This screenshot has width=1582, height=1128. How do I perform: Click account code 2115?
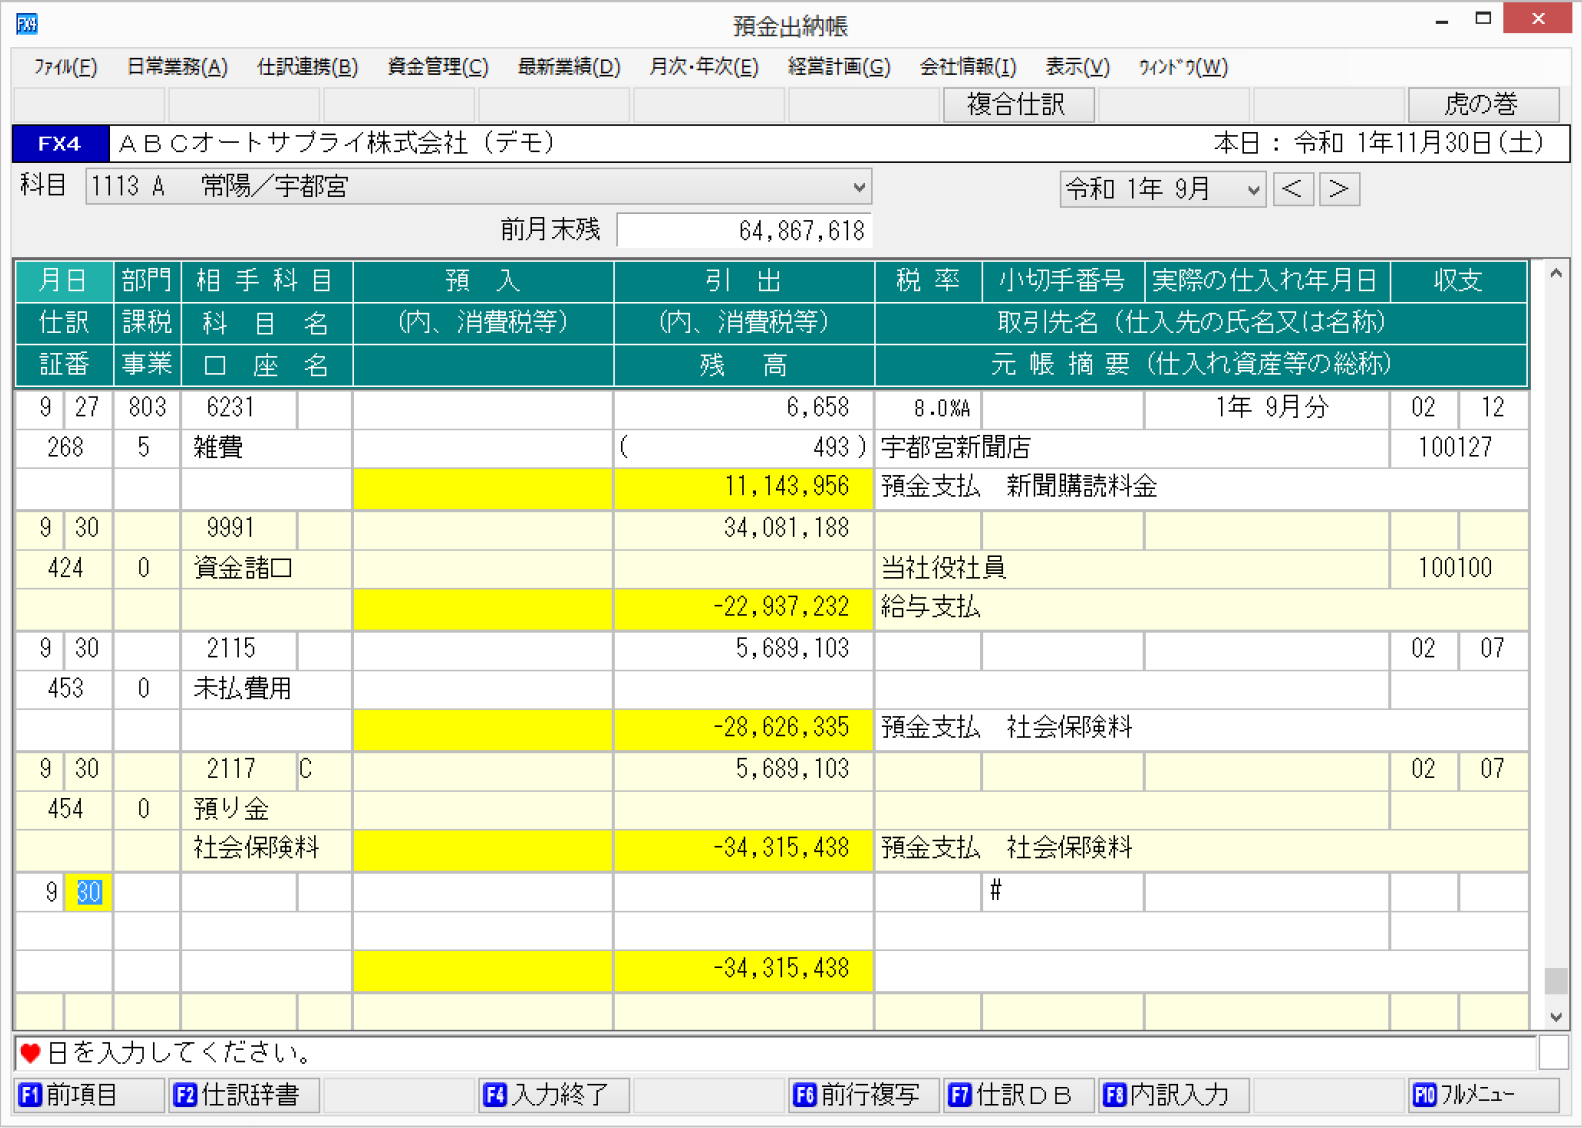[230, 648]
